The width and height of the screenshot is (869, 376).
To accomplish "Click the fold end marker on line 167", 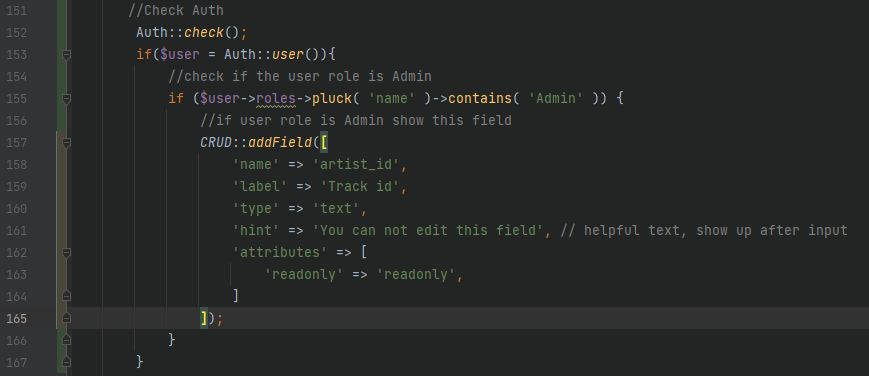I will click(67, 362).
